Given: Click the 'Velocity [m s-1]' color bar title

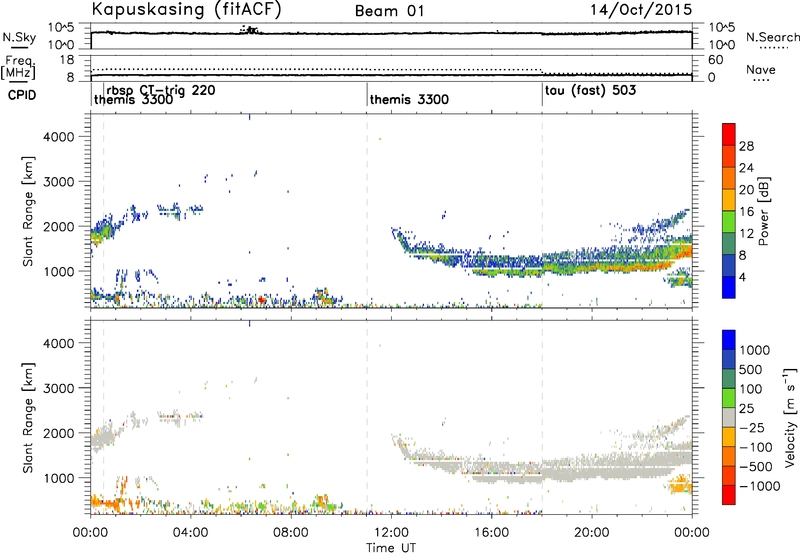Looking at the screenshot, I should (x=790, y=417).
